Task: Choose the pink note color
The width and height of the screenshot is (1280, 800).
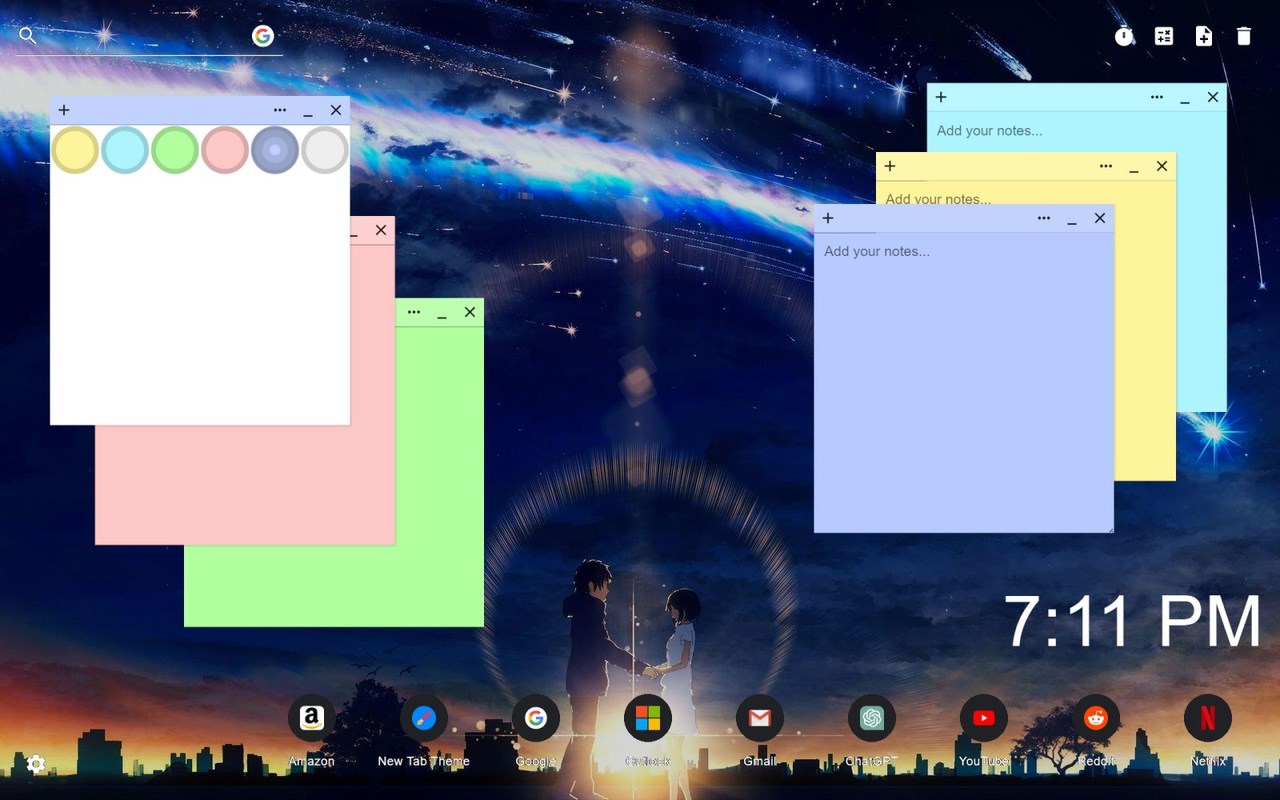Action: 225,150
